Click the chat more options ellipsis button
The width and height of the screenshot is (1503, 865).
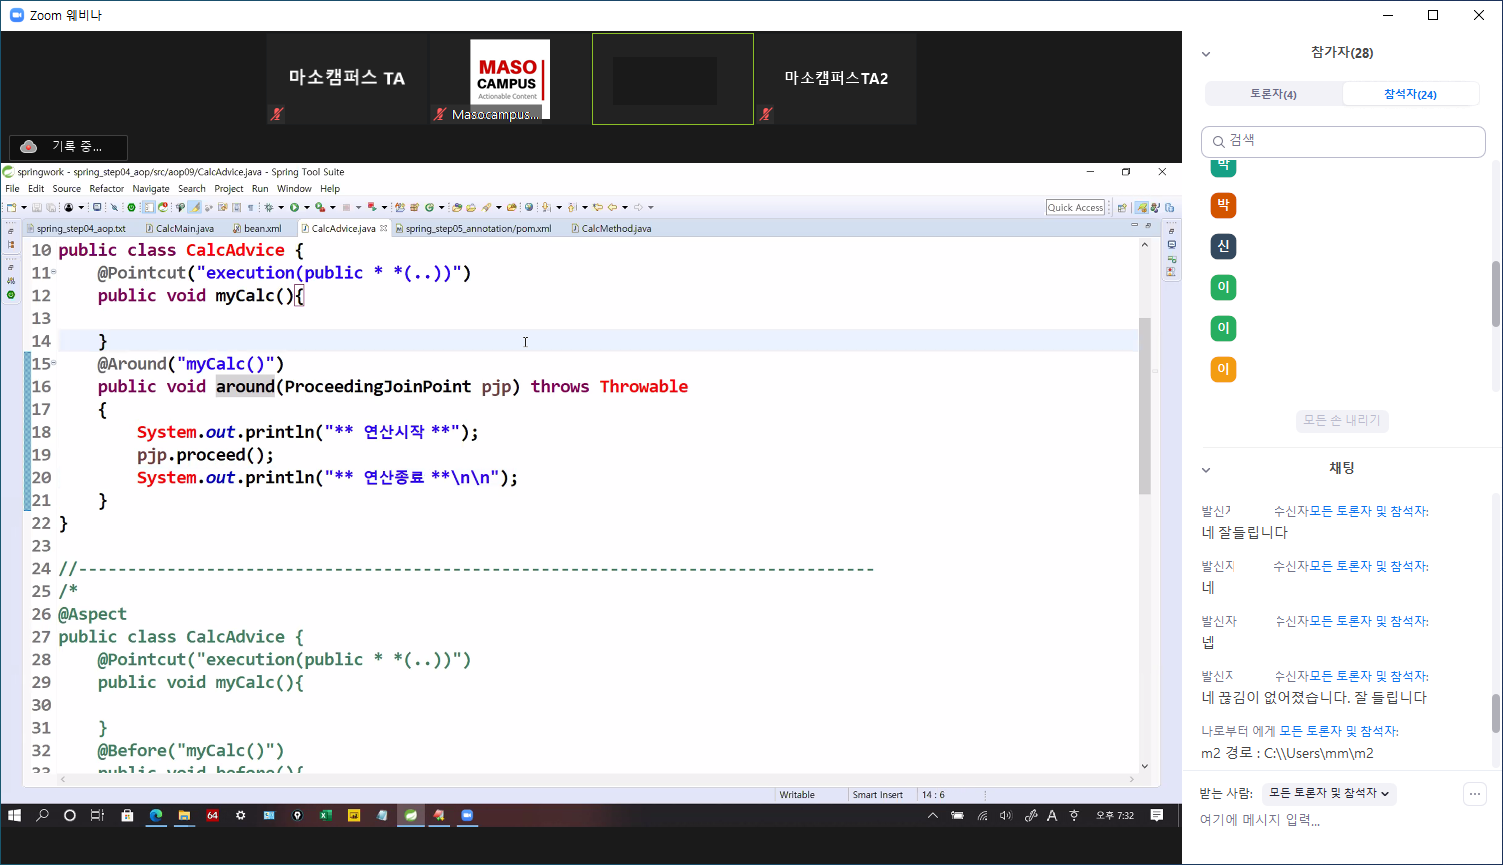(x=1474, y=794)
